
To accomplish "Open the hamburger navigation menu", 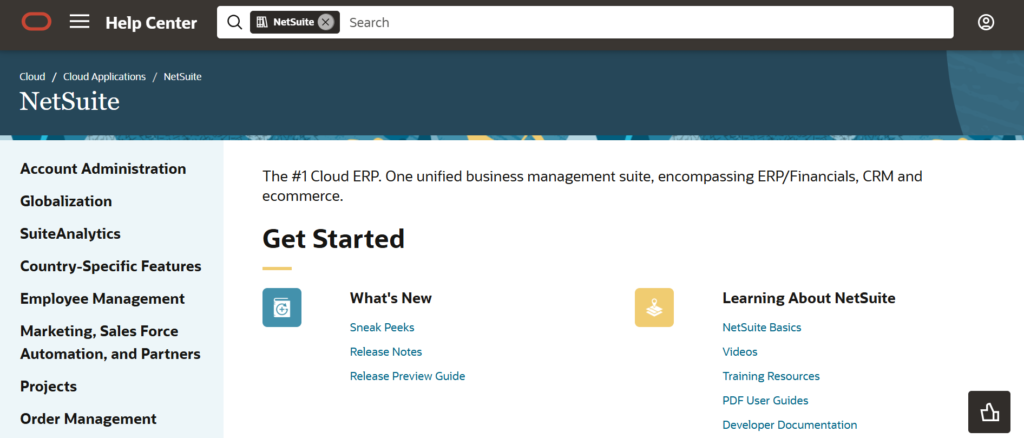I will (79, 22).
